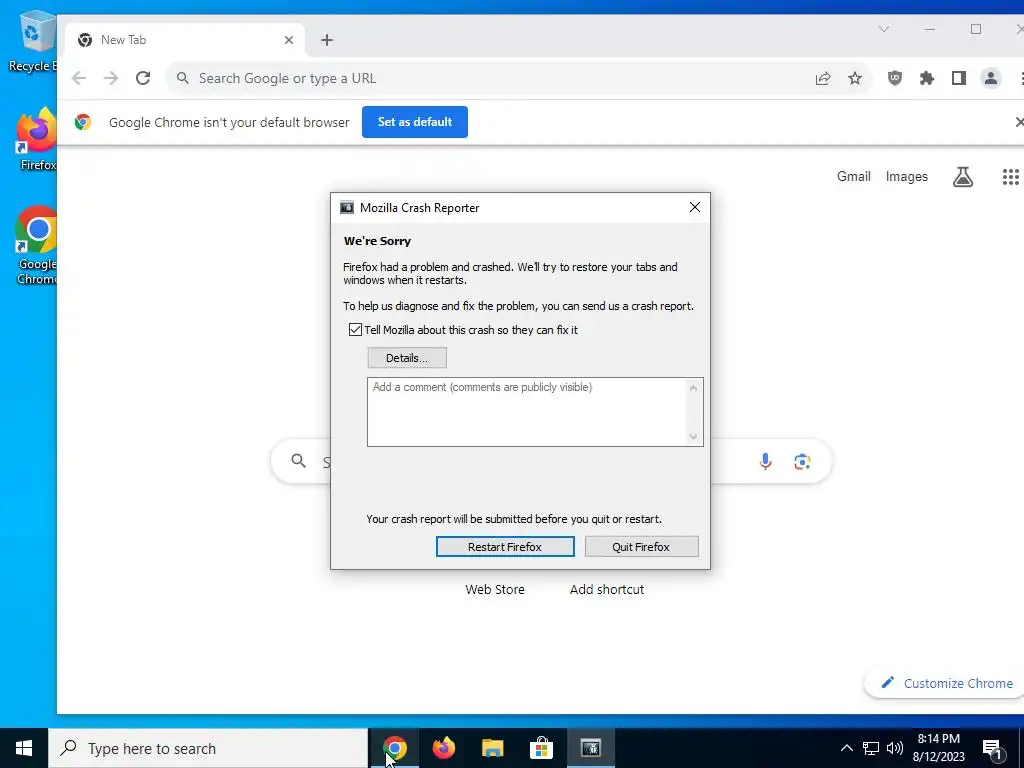The height and width of the screenshot is (768, 1024).
Task: Open the network tray icon
Action: (871, 748)
